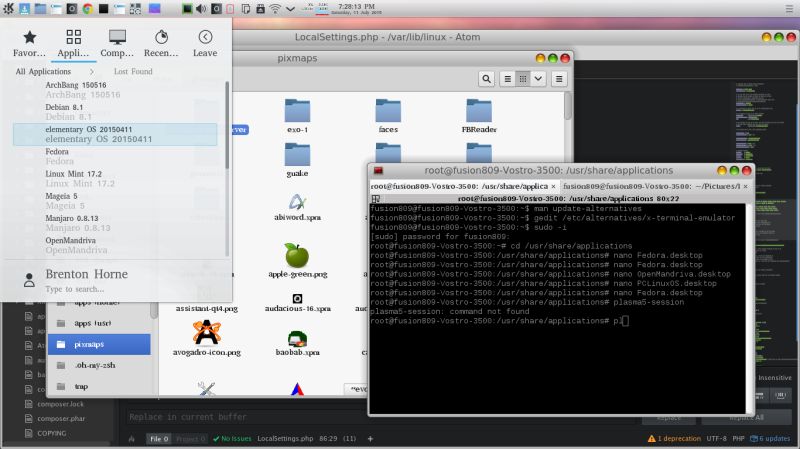The height and width of the screenshot is (449, 800).
Task: Switch to the Favorites tab in launcher
Action: pyautogui.click(x=30, y=43)
